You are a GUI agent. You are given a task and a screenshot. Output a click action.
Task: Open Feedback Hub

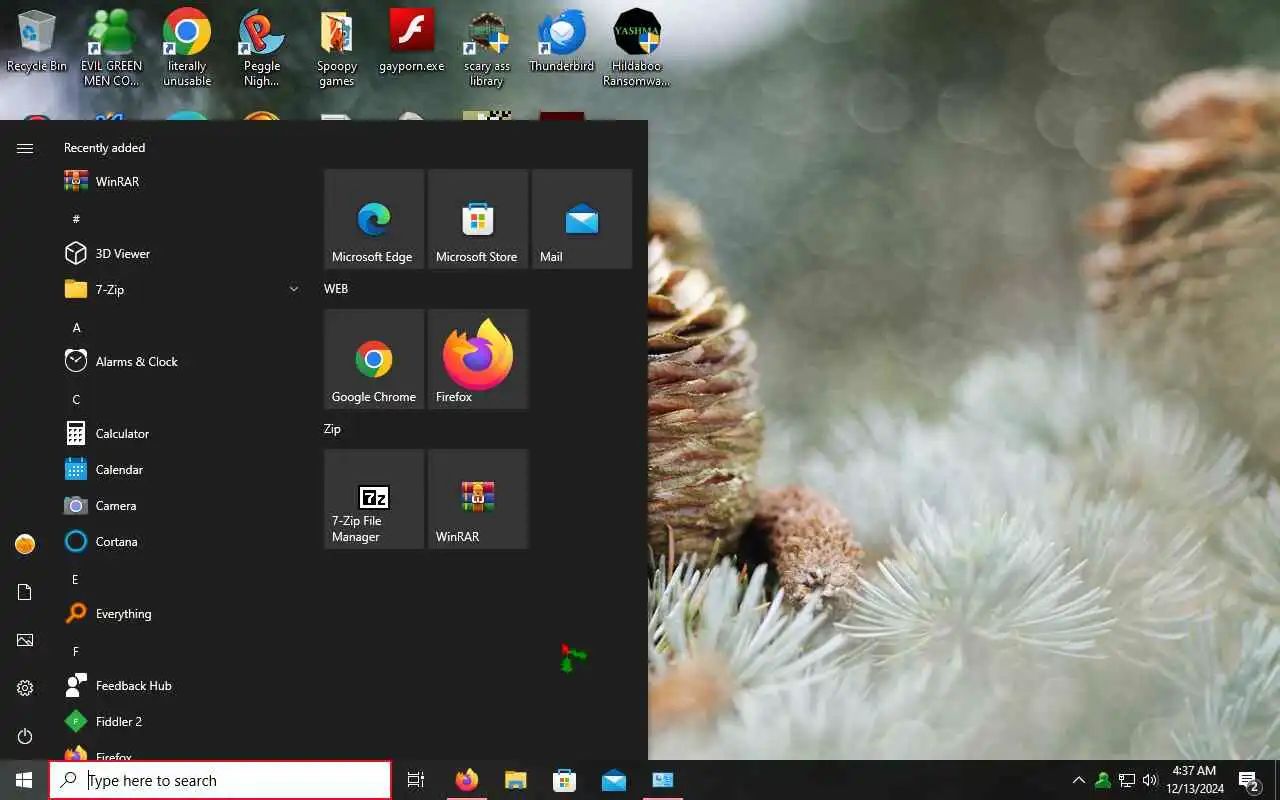pyautogui.click(x=182, y=686)
